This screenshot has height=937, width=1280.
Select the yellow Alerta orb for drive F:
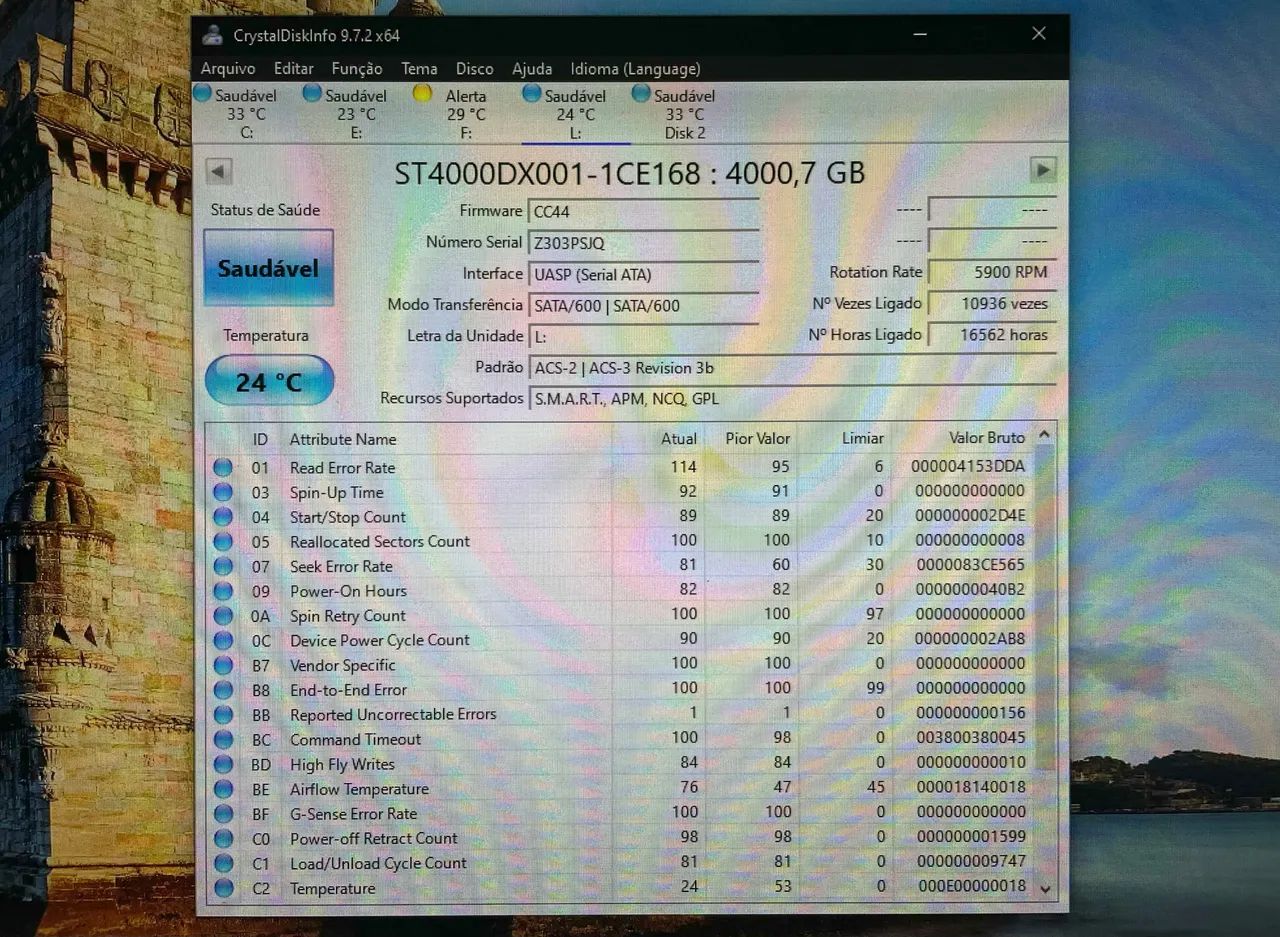(423, 94)
